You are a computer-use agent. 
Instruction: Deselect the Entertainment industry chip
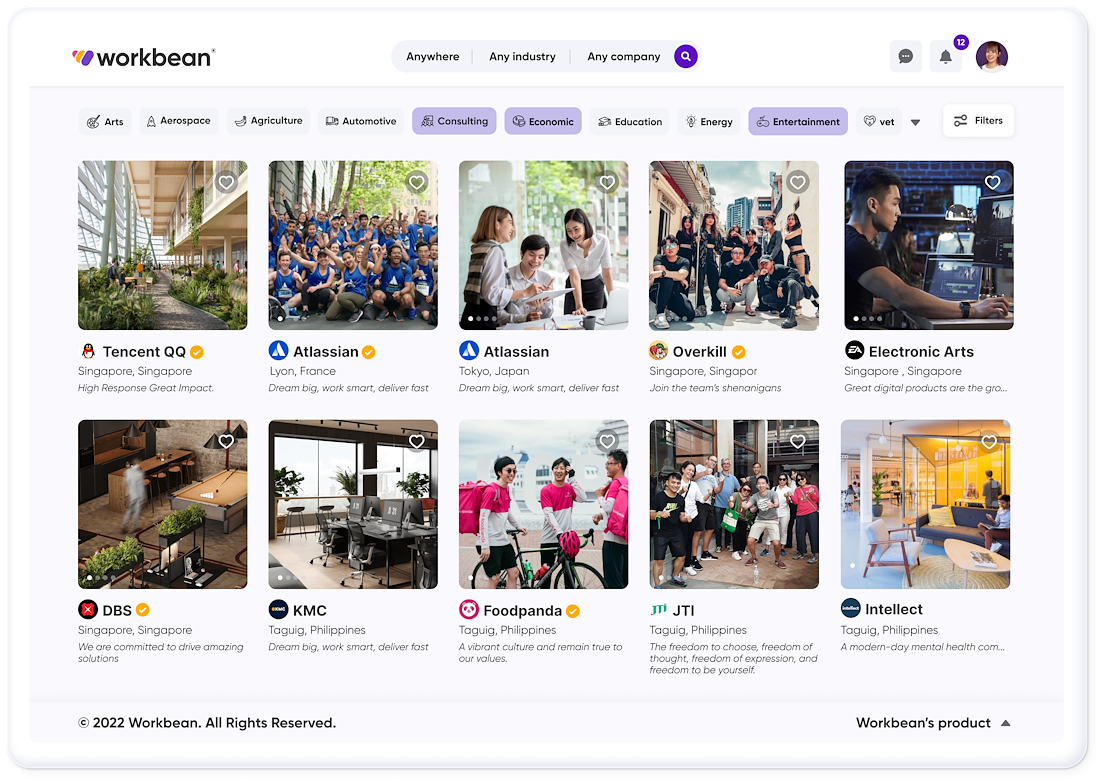point(798,121)
